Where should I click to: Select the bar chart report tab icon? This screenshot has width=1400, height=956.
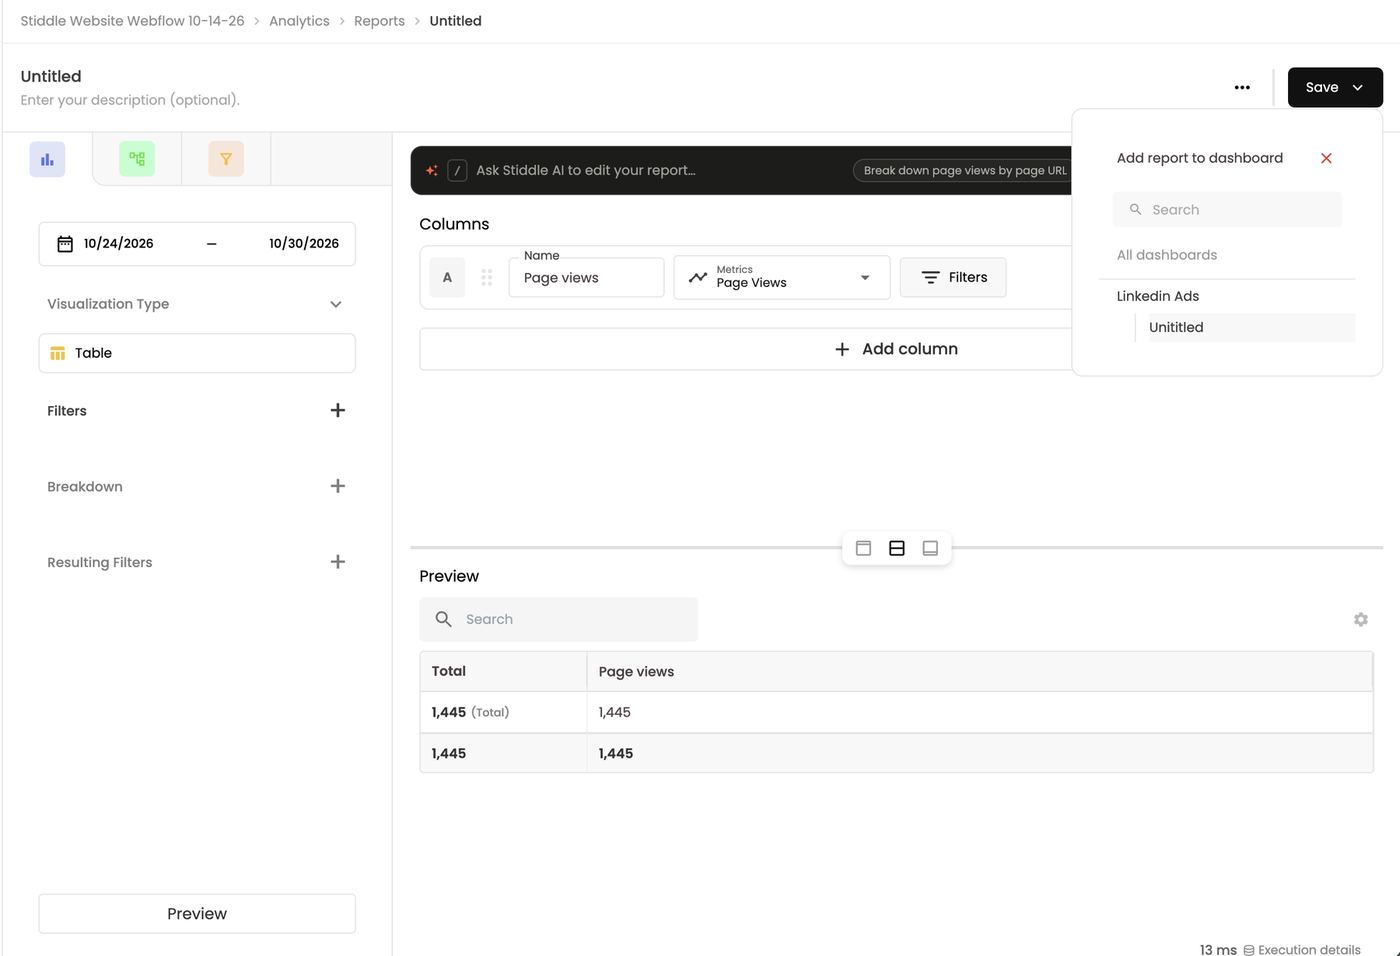pyautogui.click(x=47, y=159)
